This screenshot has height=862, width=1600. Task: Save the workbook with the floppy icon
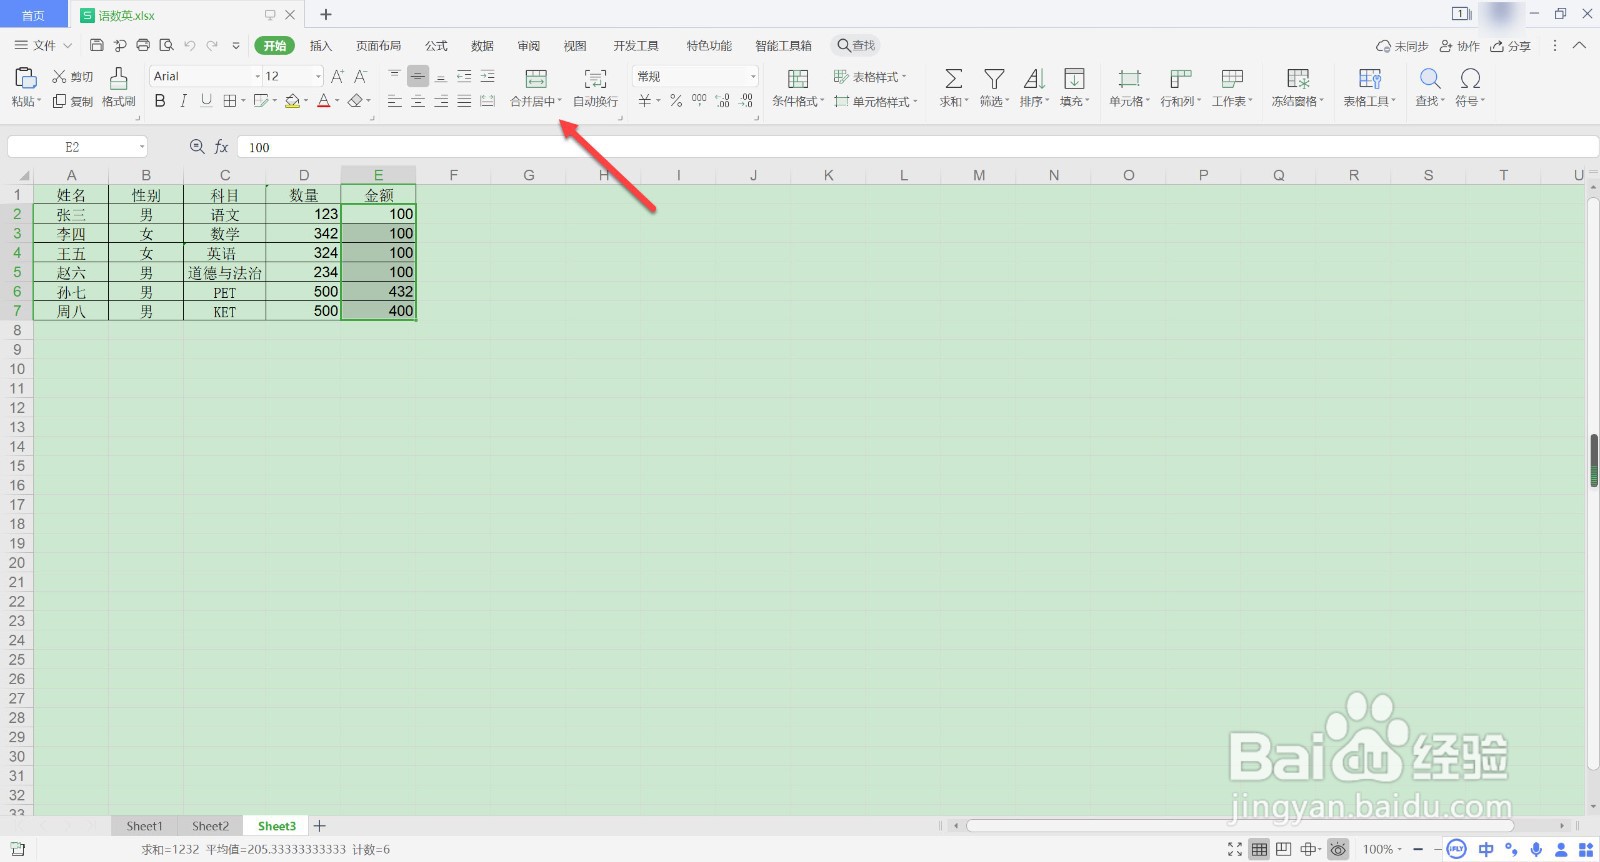(97, 45)
